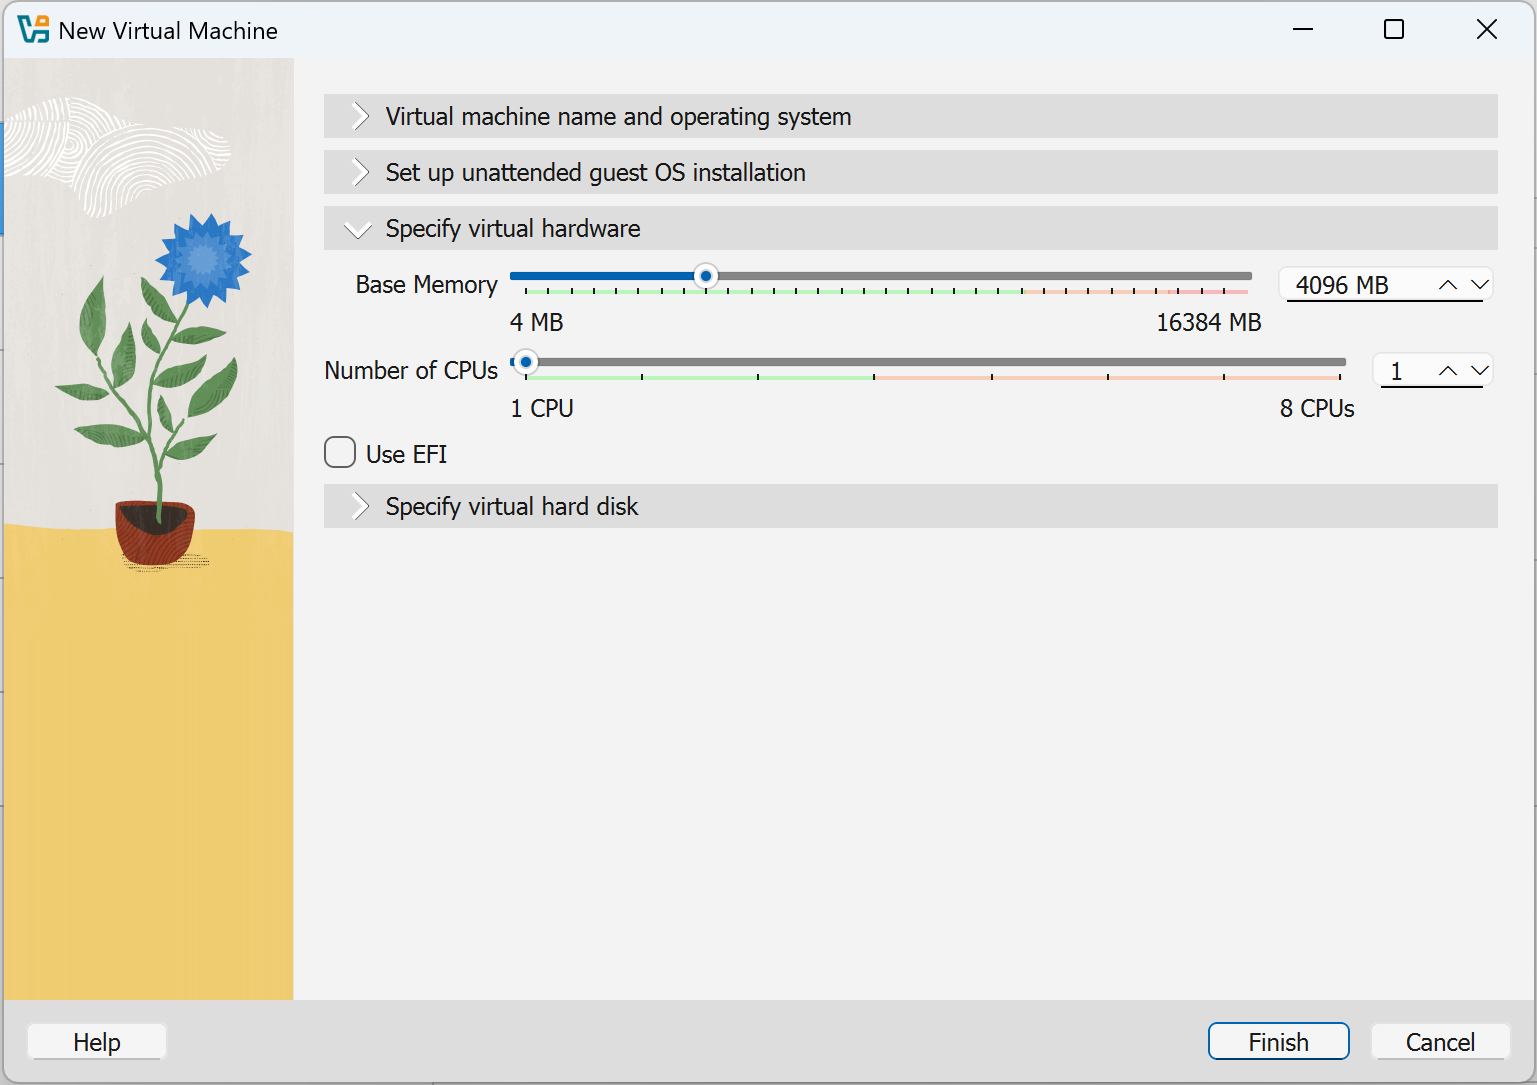Click the Number of CPUs label
This screenshot has height=1085, width=1537.
(411, 371)
